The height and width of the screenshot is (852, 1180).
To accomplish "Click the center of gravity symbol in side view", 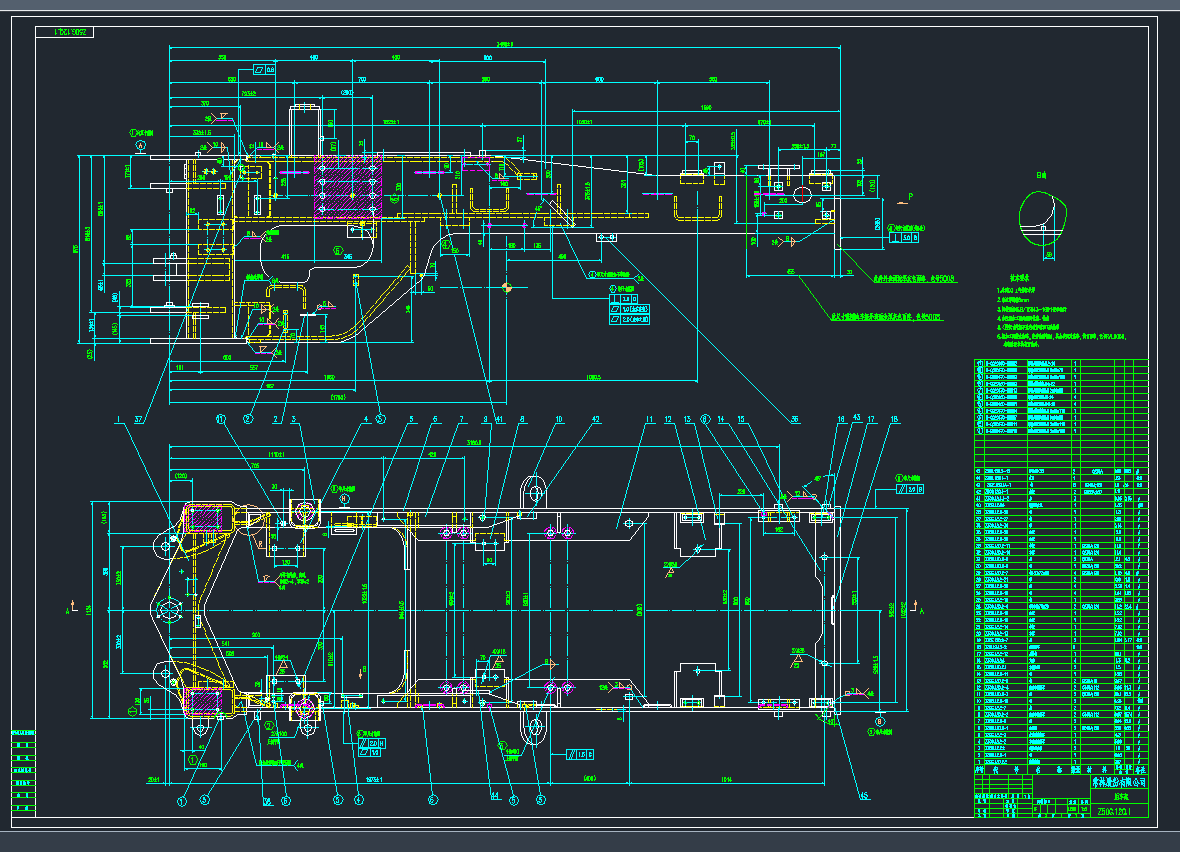I will point(507,288).
